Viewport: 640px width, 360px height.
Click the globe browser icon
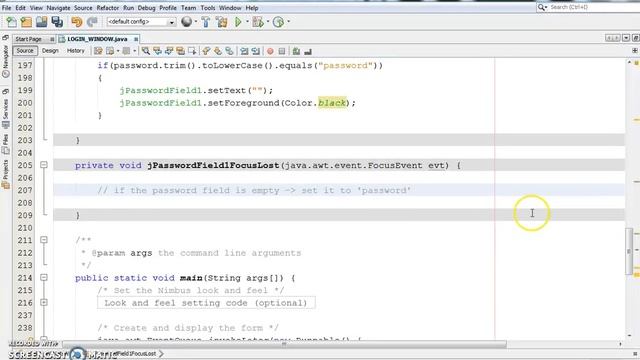pos(187,22)
